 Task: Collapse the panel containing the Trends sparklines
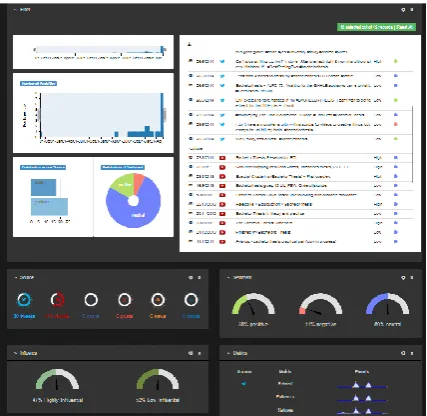tap(228, 353)
